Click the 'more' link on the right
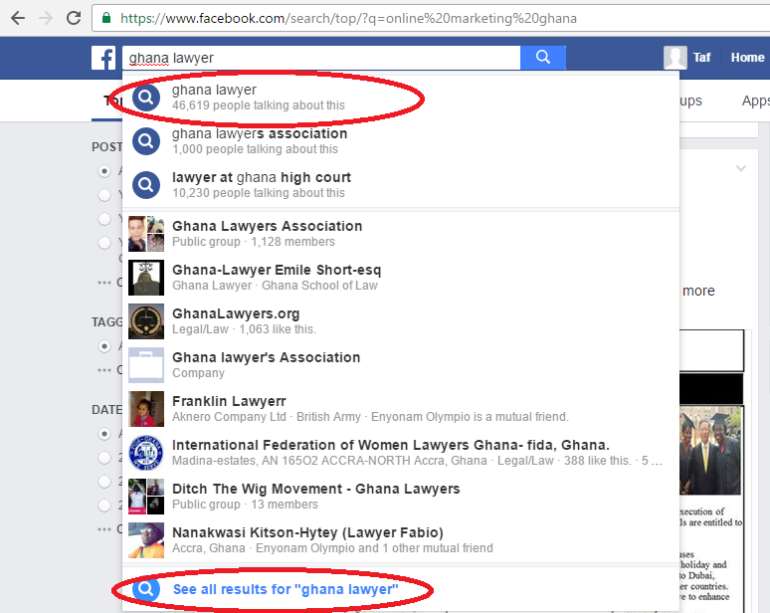 (698, 291)
